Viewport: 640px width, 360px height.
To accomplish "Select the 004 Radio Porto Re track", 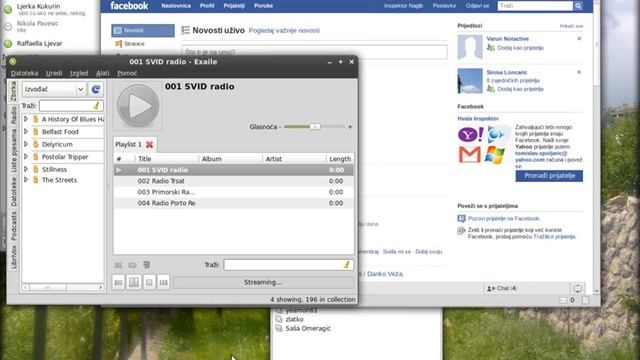I will [234, 203].
